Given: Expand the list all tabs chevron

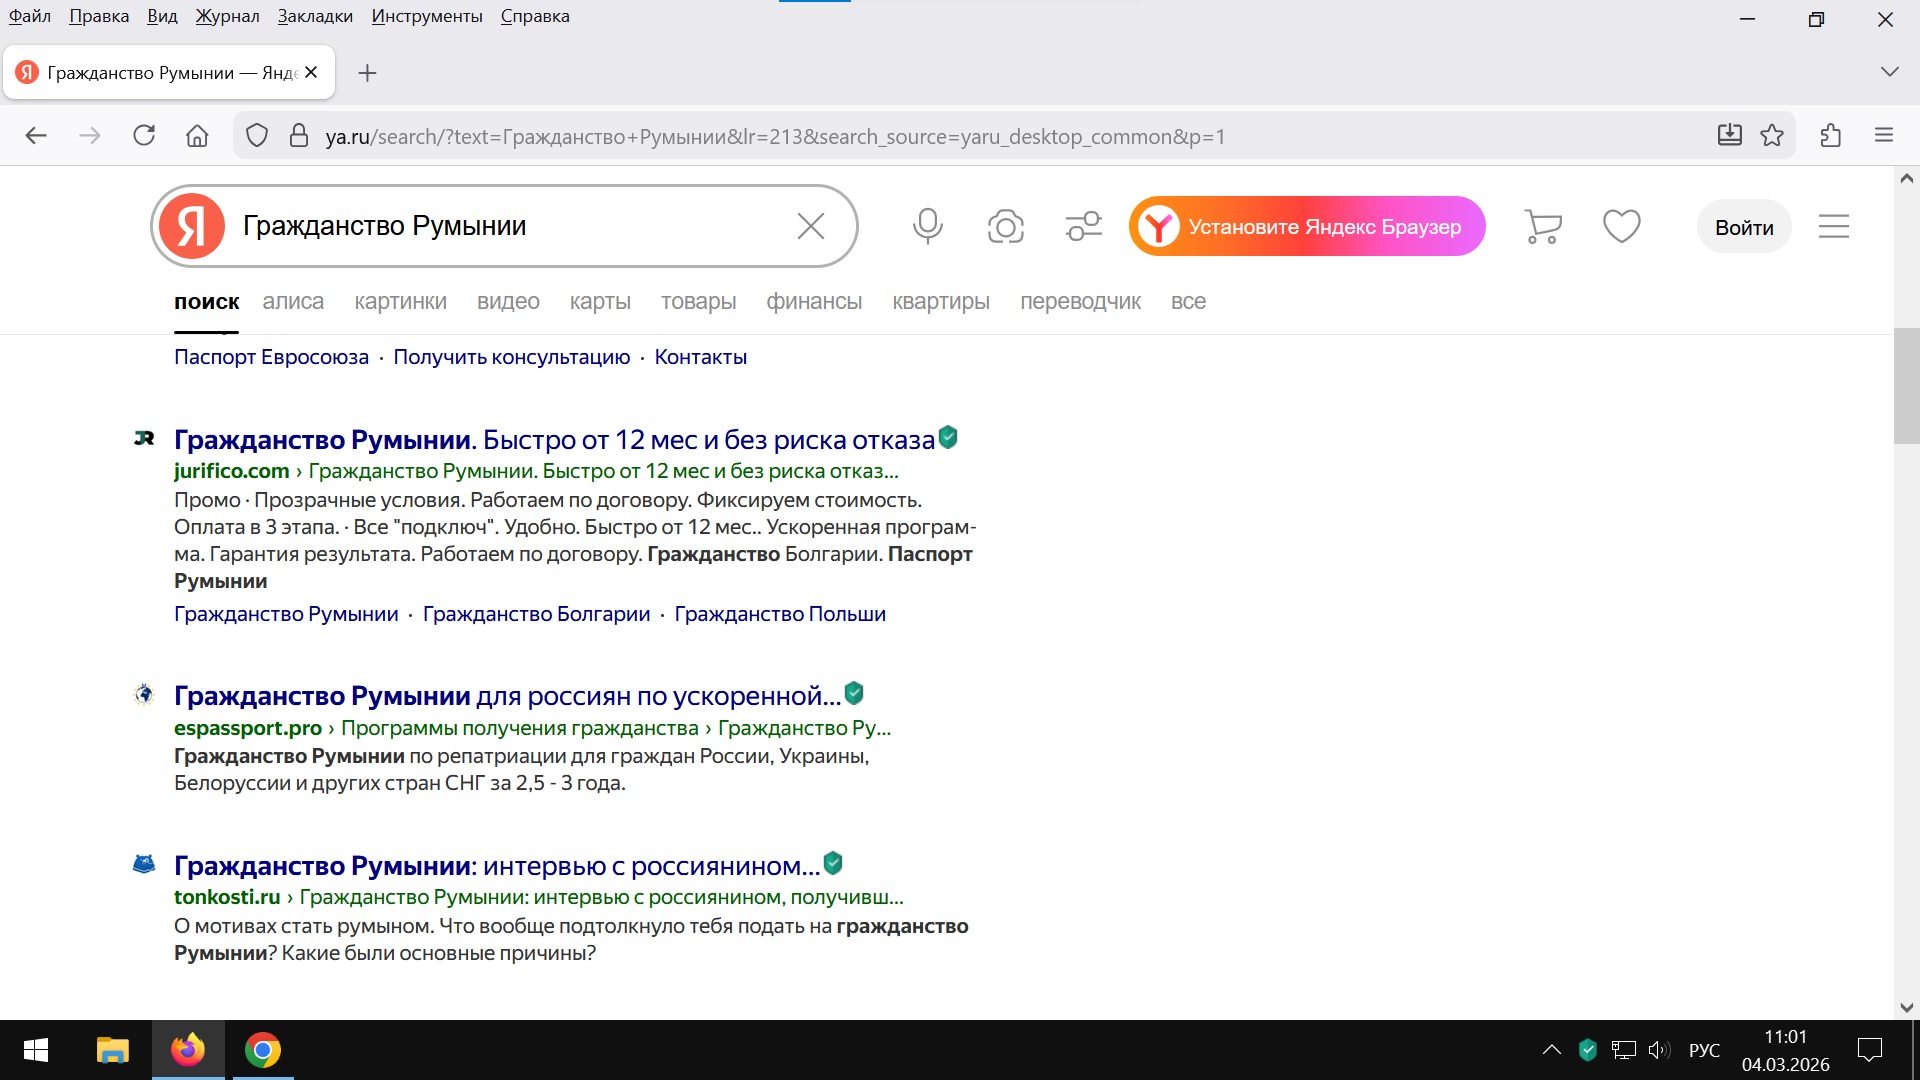Looking at the screenshot, I should point(1889,72).
